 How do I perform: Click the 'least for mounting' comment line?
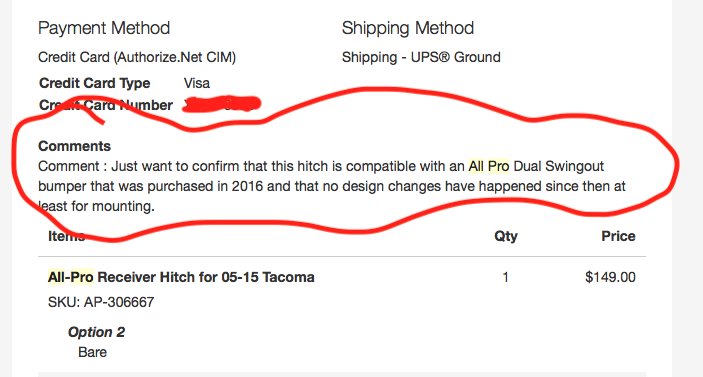96,206
